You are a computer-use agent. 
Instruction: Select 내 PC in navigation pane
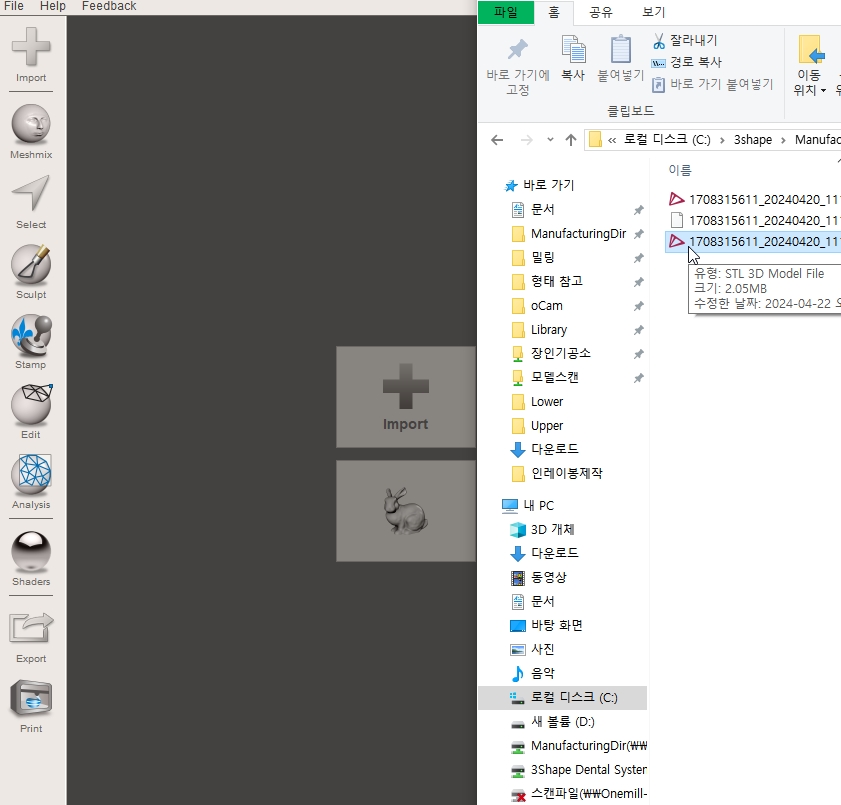click(528, 506)
